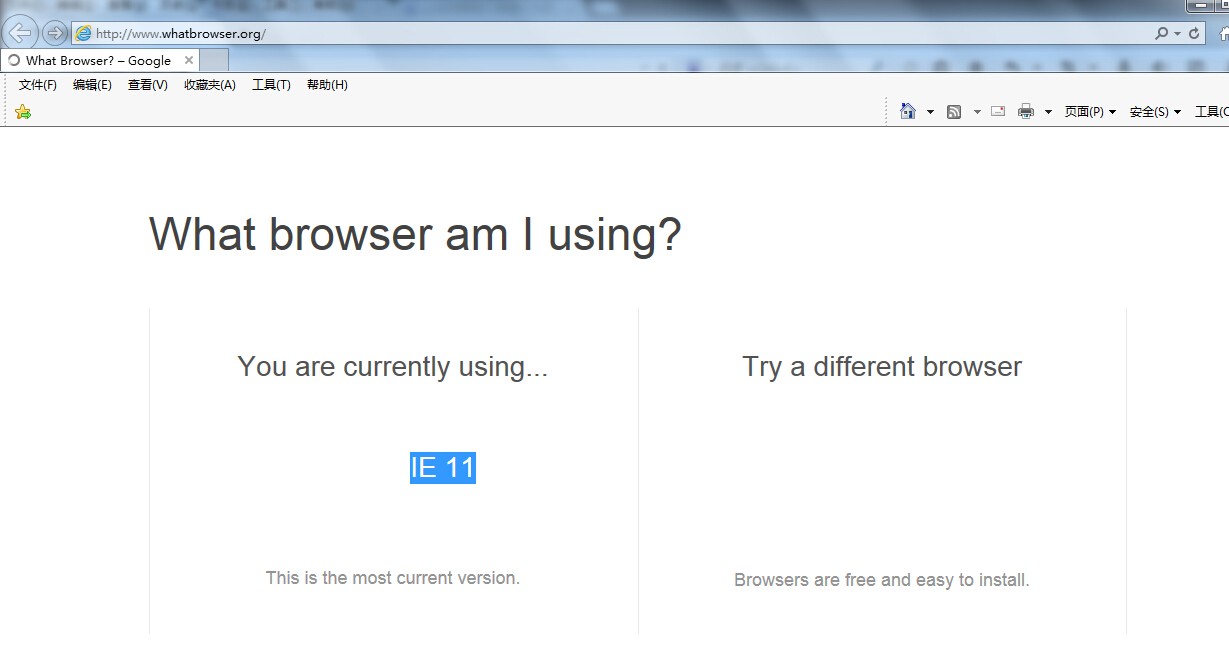Click the printer icon
The width and height of the screenshot is (1229, 659).
click(x=1026, y=112)
